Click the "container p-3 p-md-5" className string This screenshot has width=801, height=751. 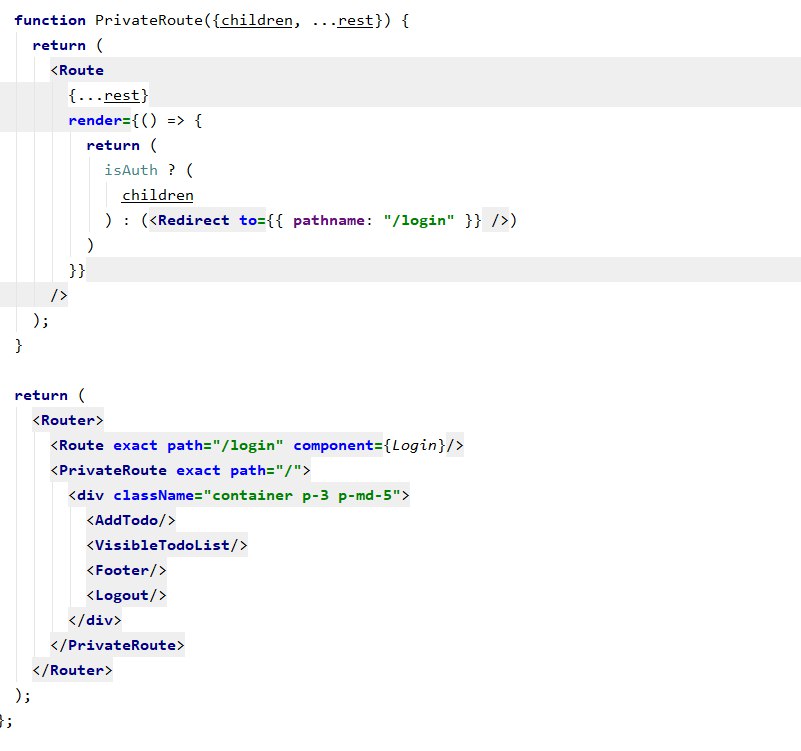[x=302, y=496]
